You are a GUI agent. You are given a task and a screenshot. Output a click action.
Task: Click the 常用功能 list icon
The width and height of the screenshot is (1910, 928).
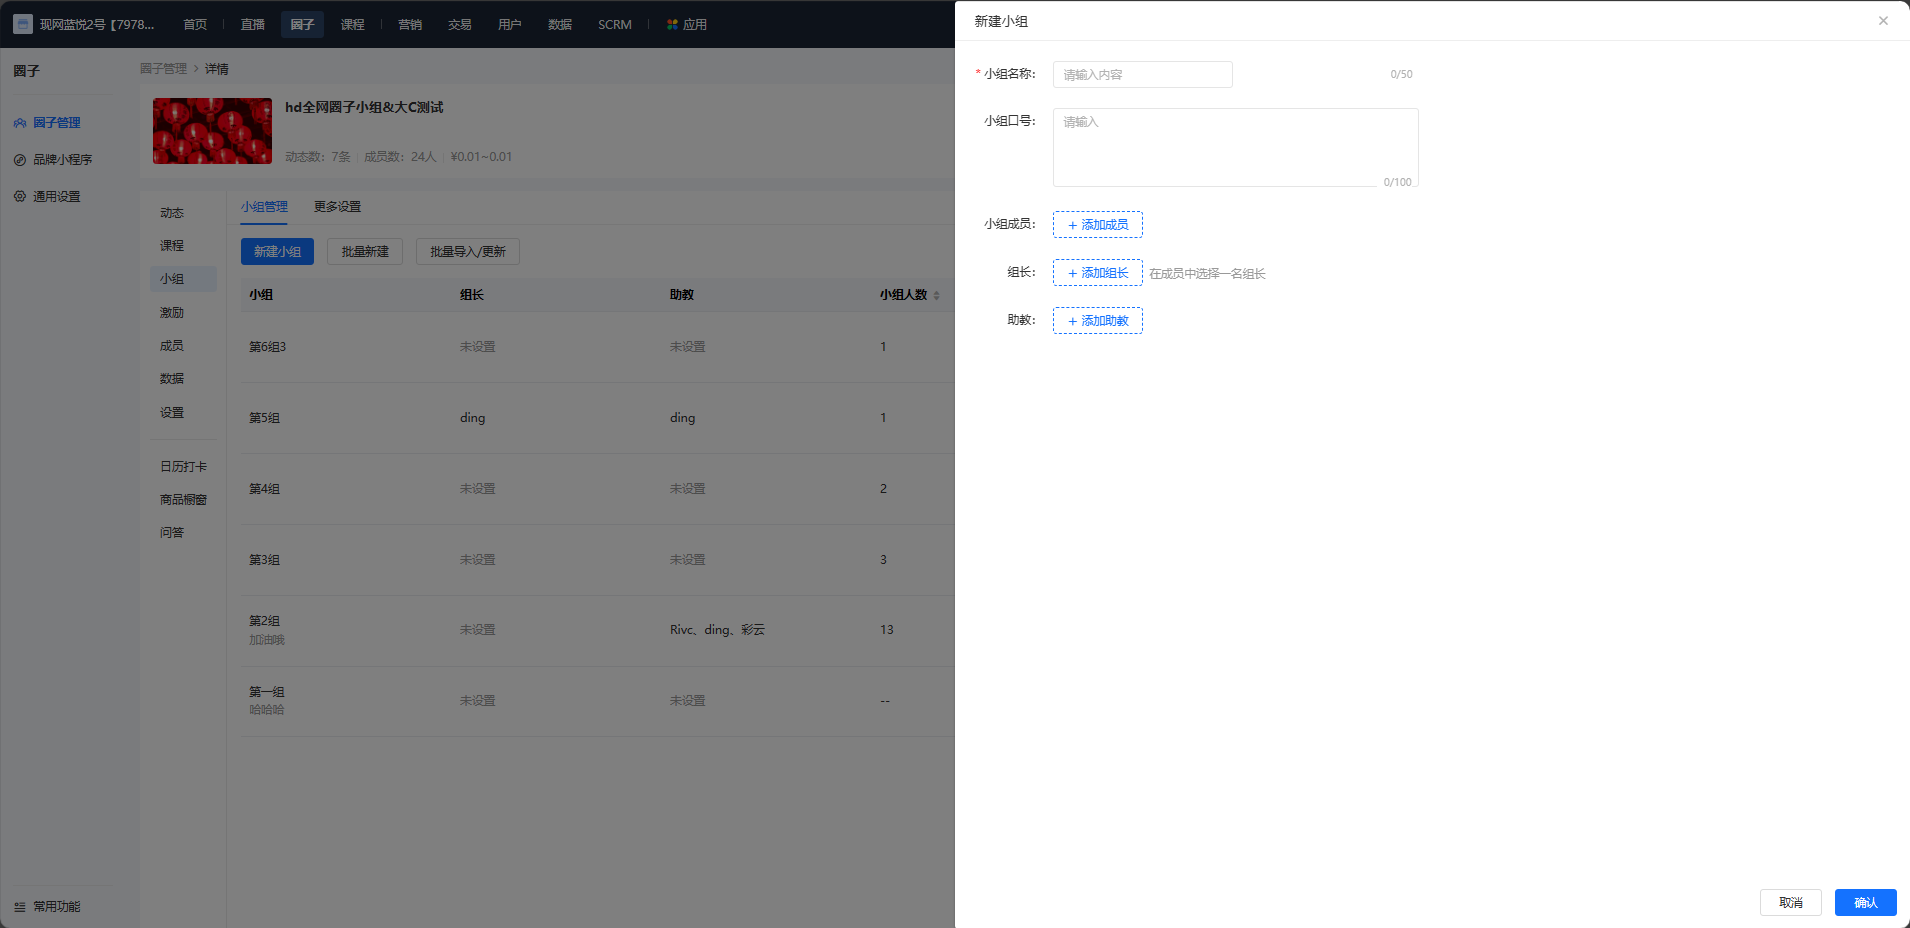click(x=20, y=907)
